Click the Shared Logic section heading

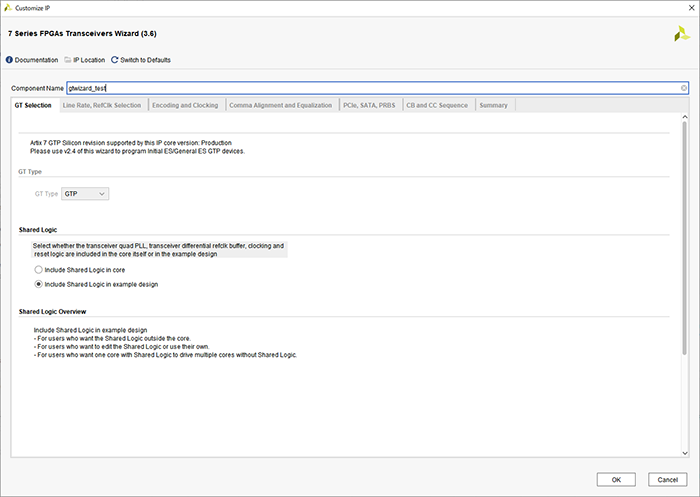38,230
